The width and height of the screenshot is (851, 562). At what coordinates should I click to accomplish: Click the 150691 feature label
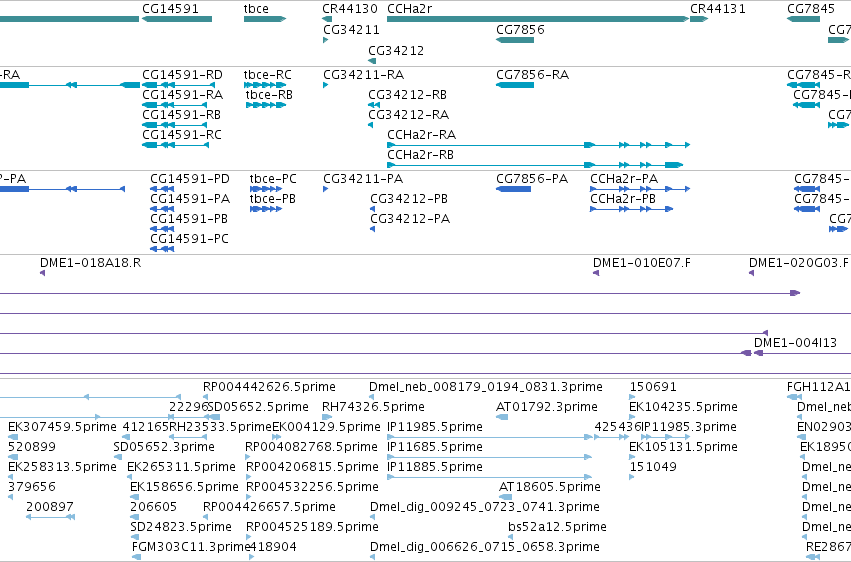(x=653, y=387)
